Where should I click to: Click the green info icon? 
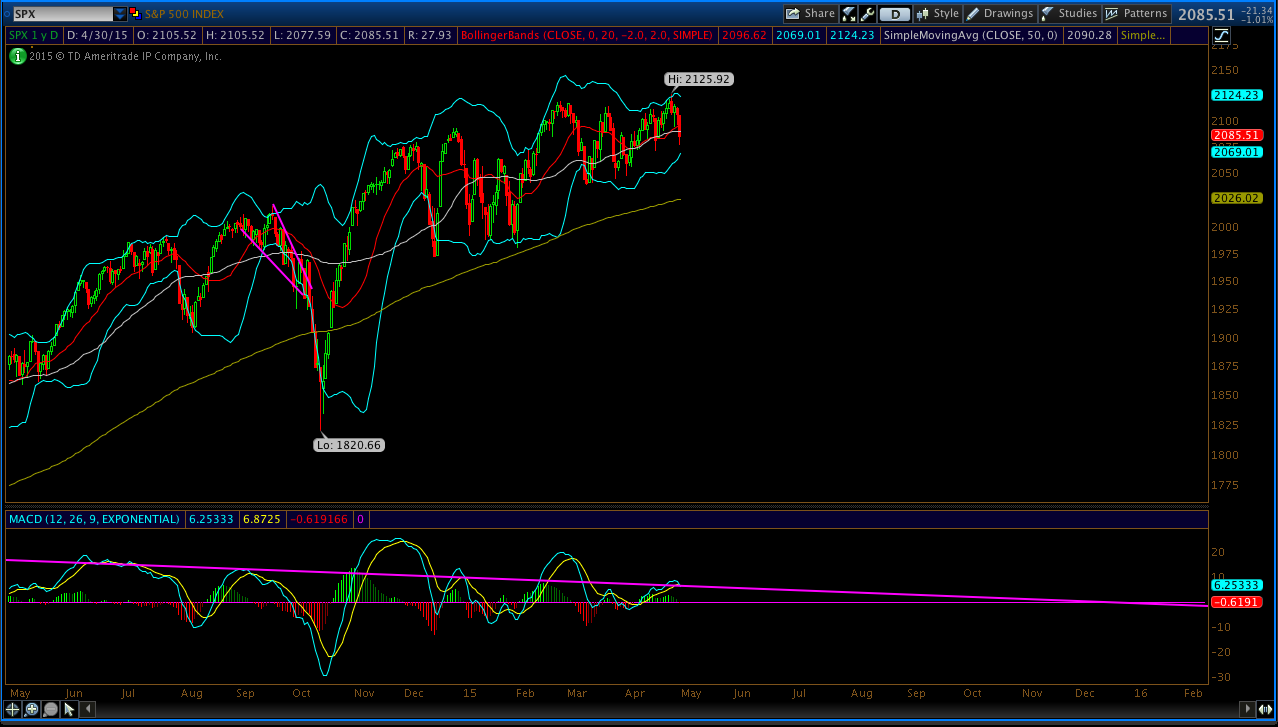tap(17, 56)
